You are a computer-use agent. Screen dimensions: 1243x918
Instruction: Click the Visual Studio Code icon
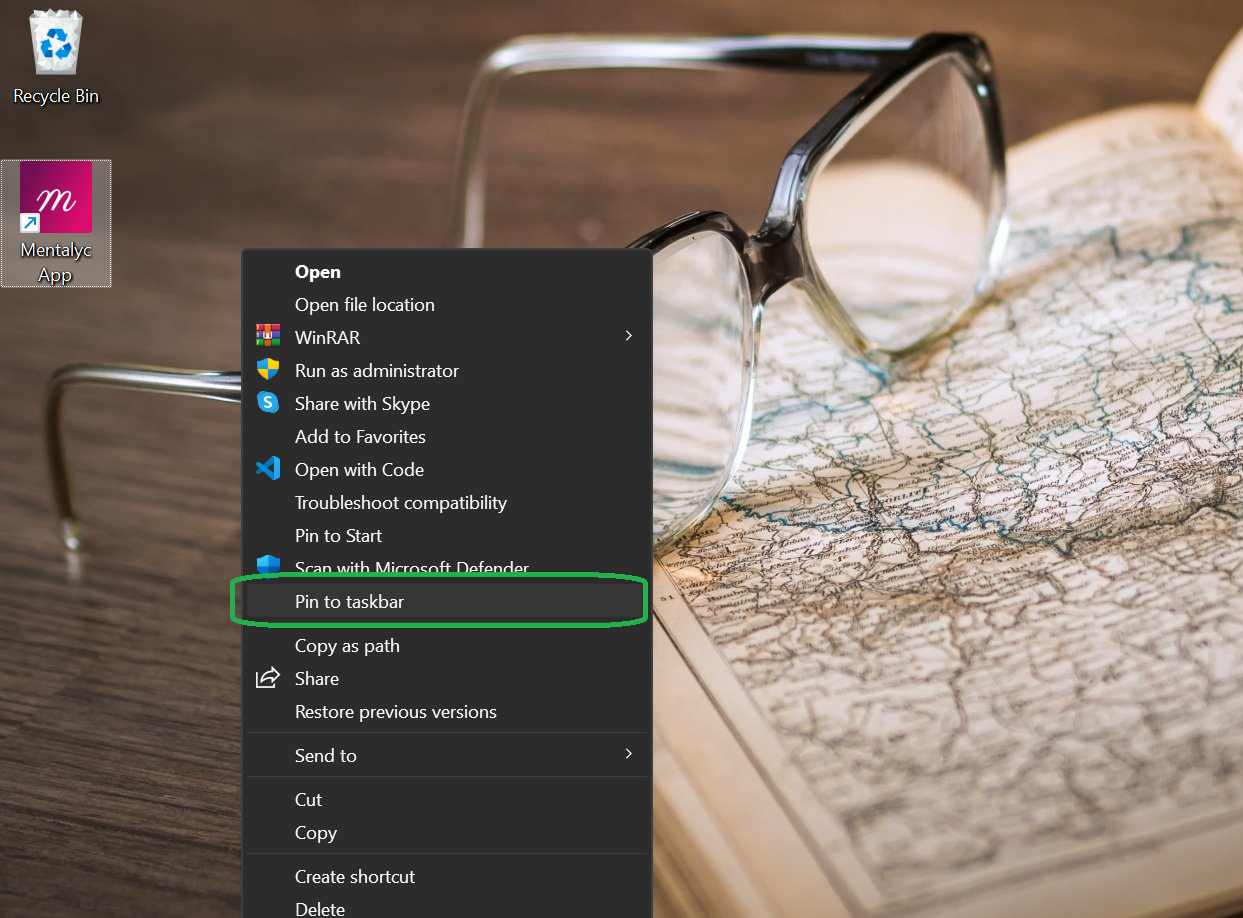tap(268, 469)
